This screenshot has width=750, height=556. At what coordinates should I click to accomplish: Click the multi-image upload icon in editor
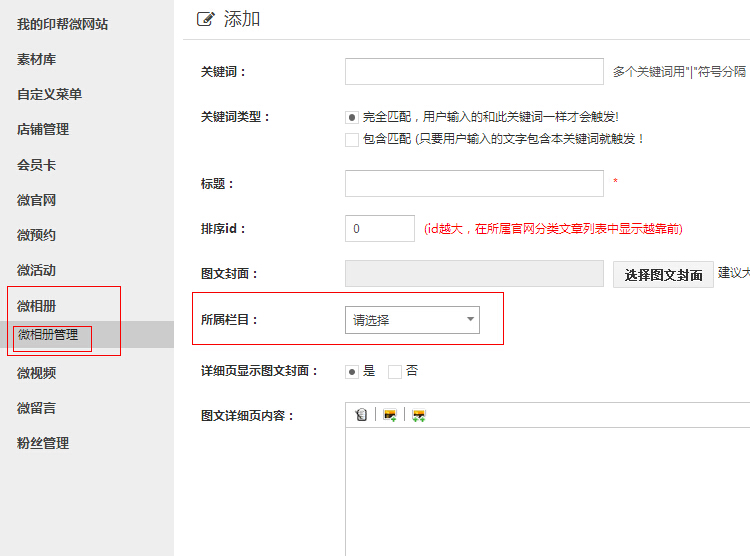coord(419,415)
